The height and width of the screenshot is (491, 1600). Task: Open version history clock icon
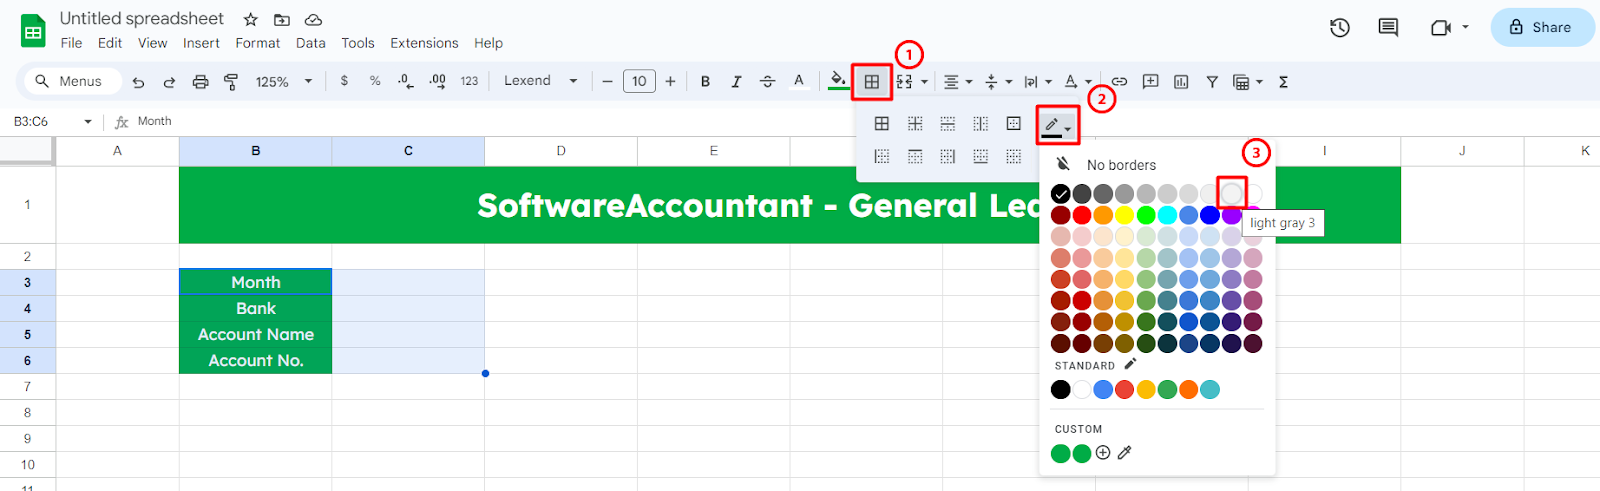1340,28
